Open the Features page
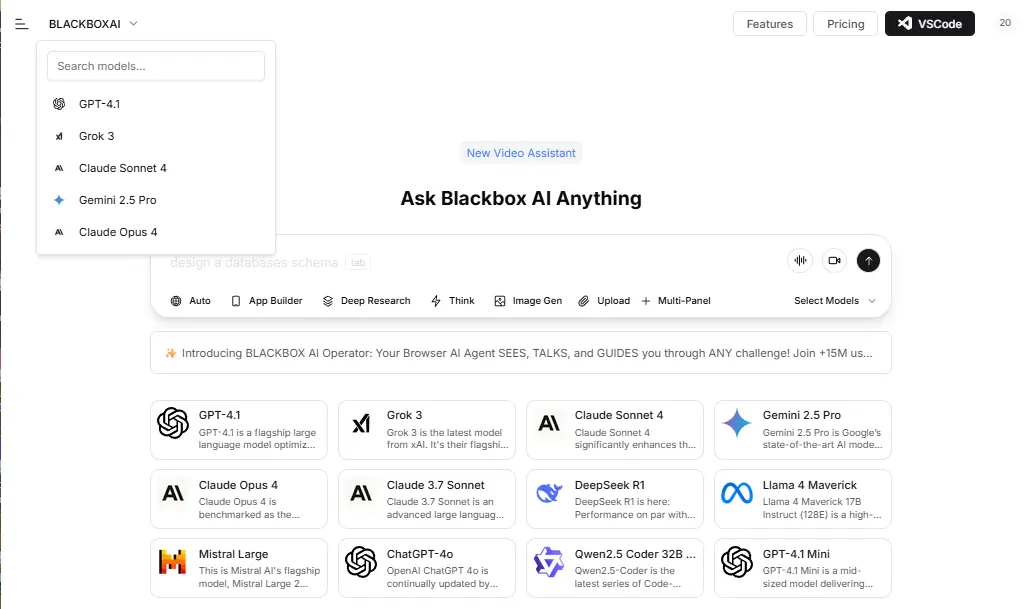Screen dimensions: 1035x609 click(x=770, y=24)
